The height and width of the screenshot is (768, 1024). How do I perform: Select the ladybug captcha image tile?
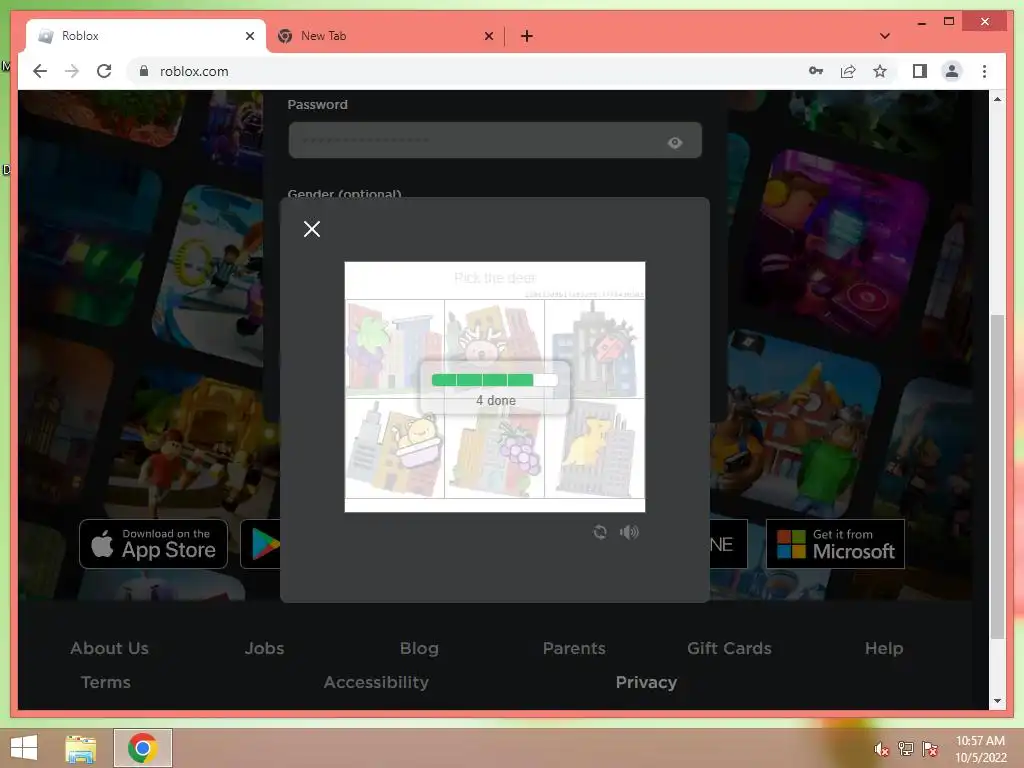tap(594, 349)
